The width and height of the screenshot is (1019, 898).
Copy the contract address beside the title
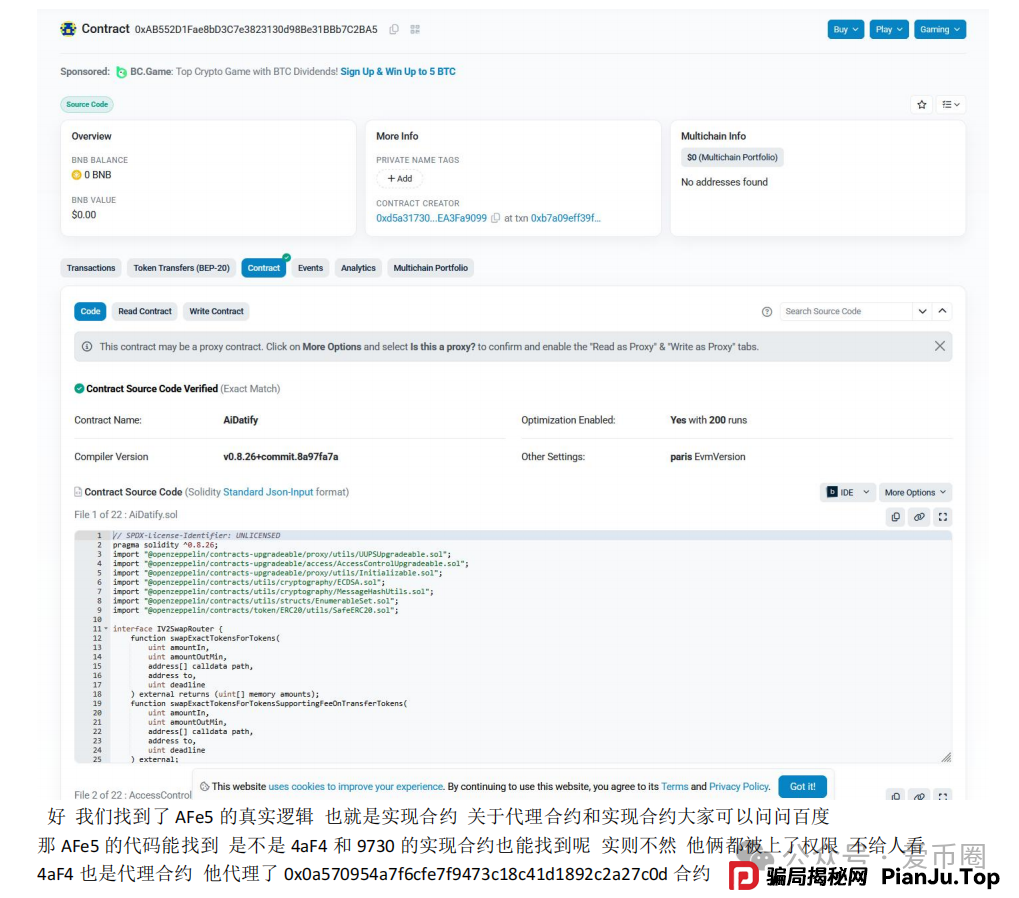coord(392,29)
